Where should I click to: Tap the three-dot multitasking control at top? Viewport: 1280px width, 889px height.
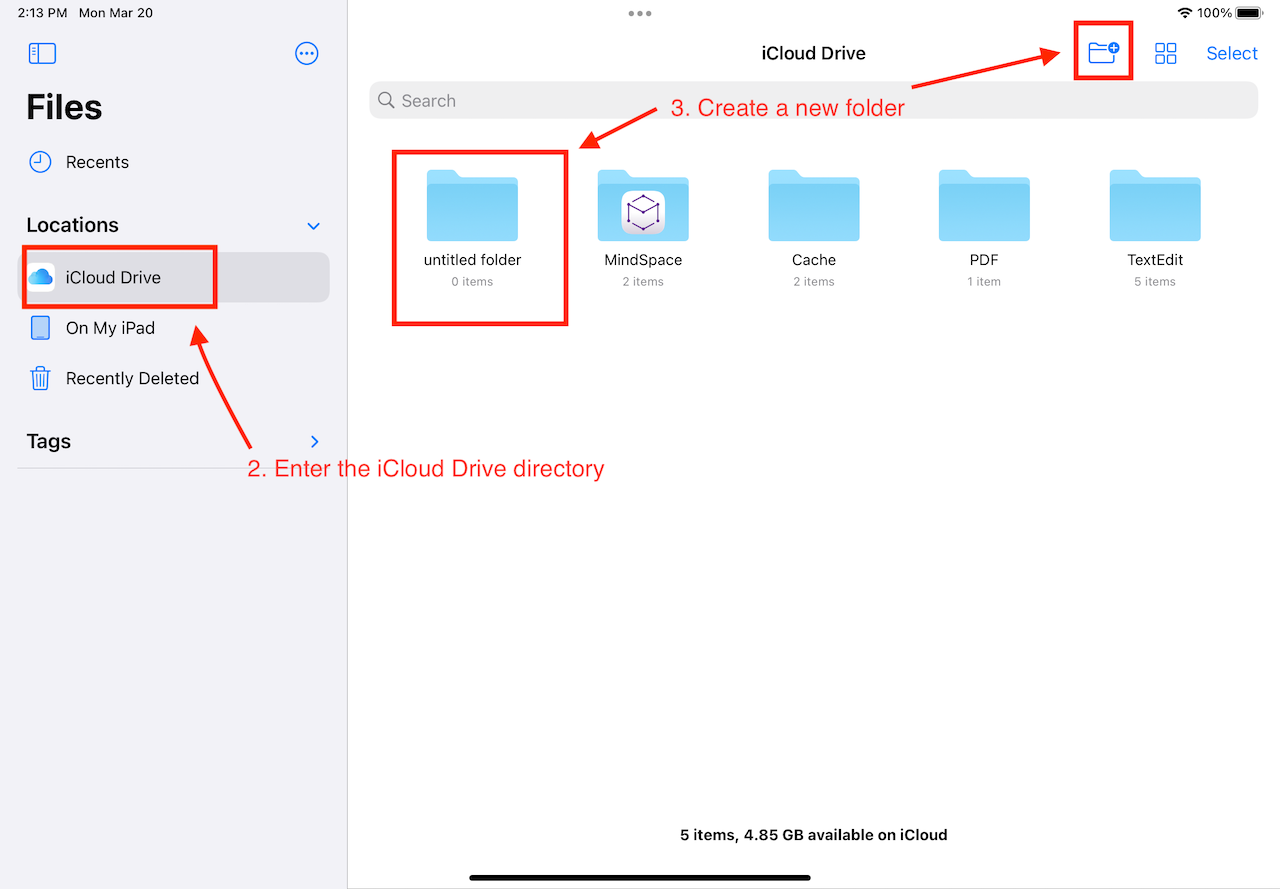640,14
